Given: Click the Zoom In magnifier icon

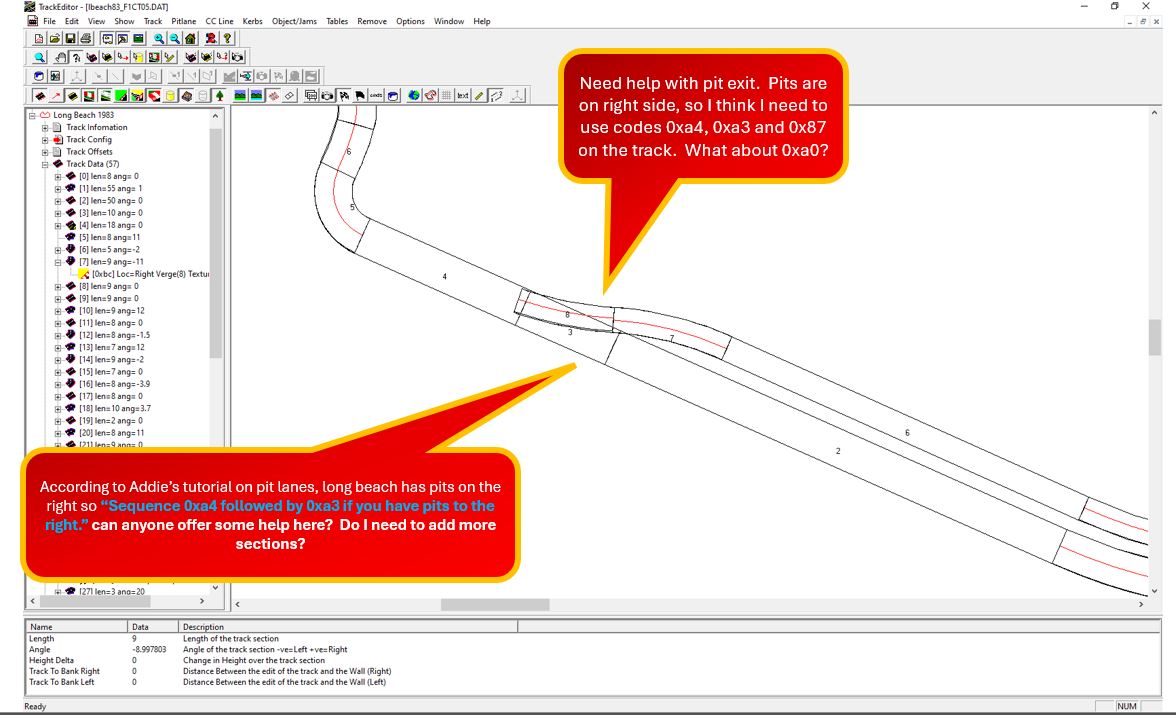Looking at the screenshot, I should 158,39.
